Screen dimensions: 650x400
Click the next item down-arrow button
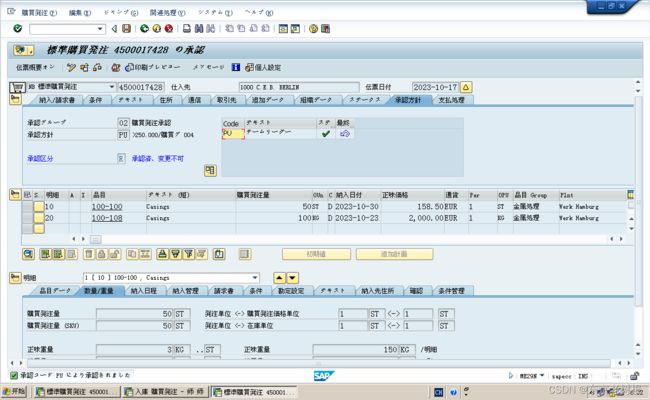(293, 278)
